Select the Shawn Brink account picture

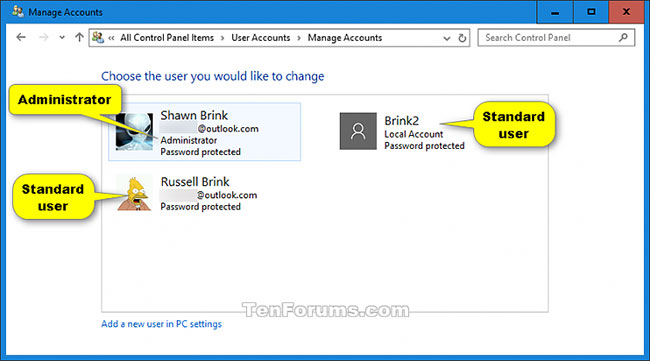pyautogui.click(x=134, y=132)
